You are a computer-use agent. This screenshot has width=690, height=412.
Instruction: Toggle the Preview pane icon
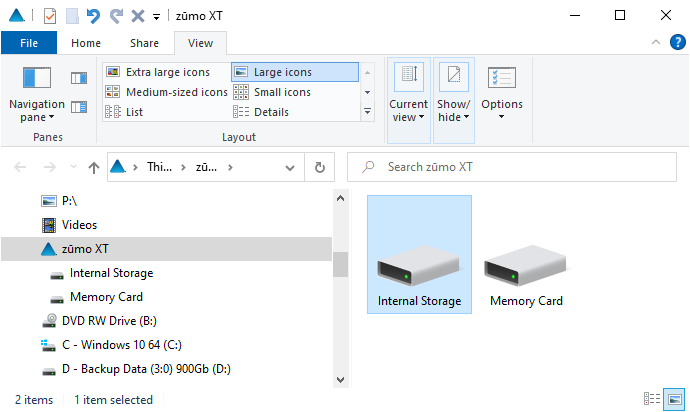[x=79, y=78]
